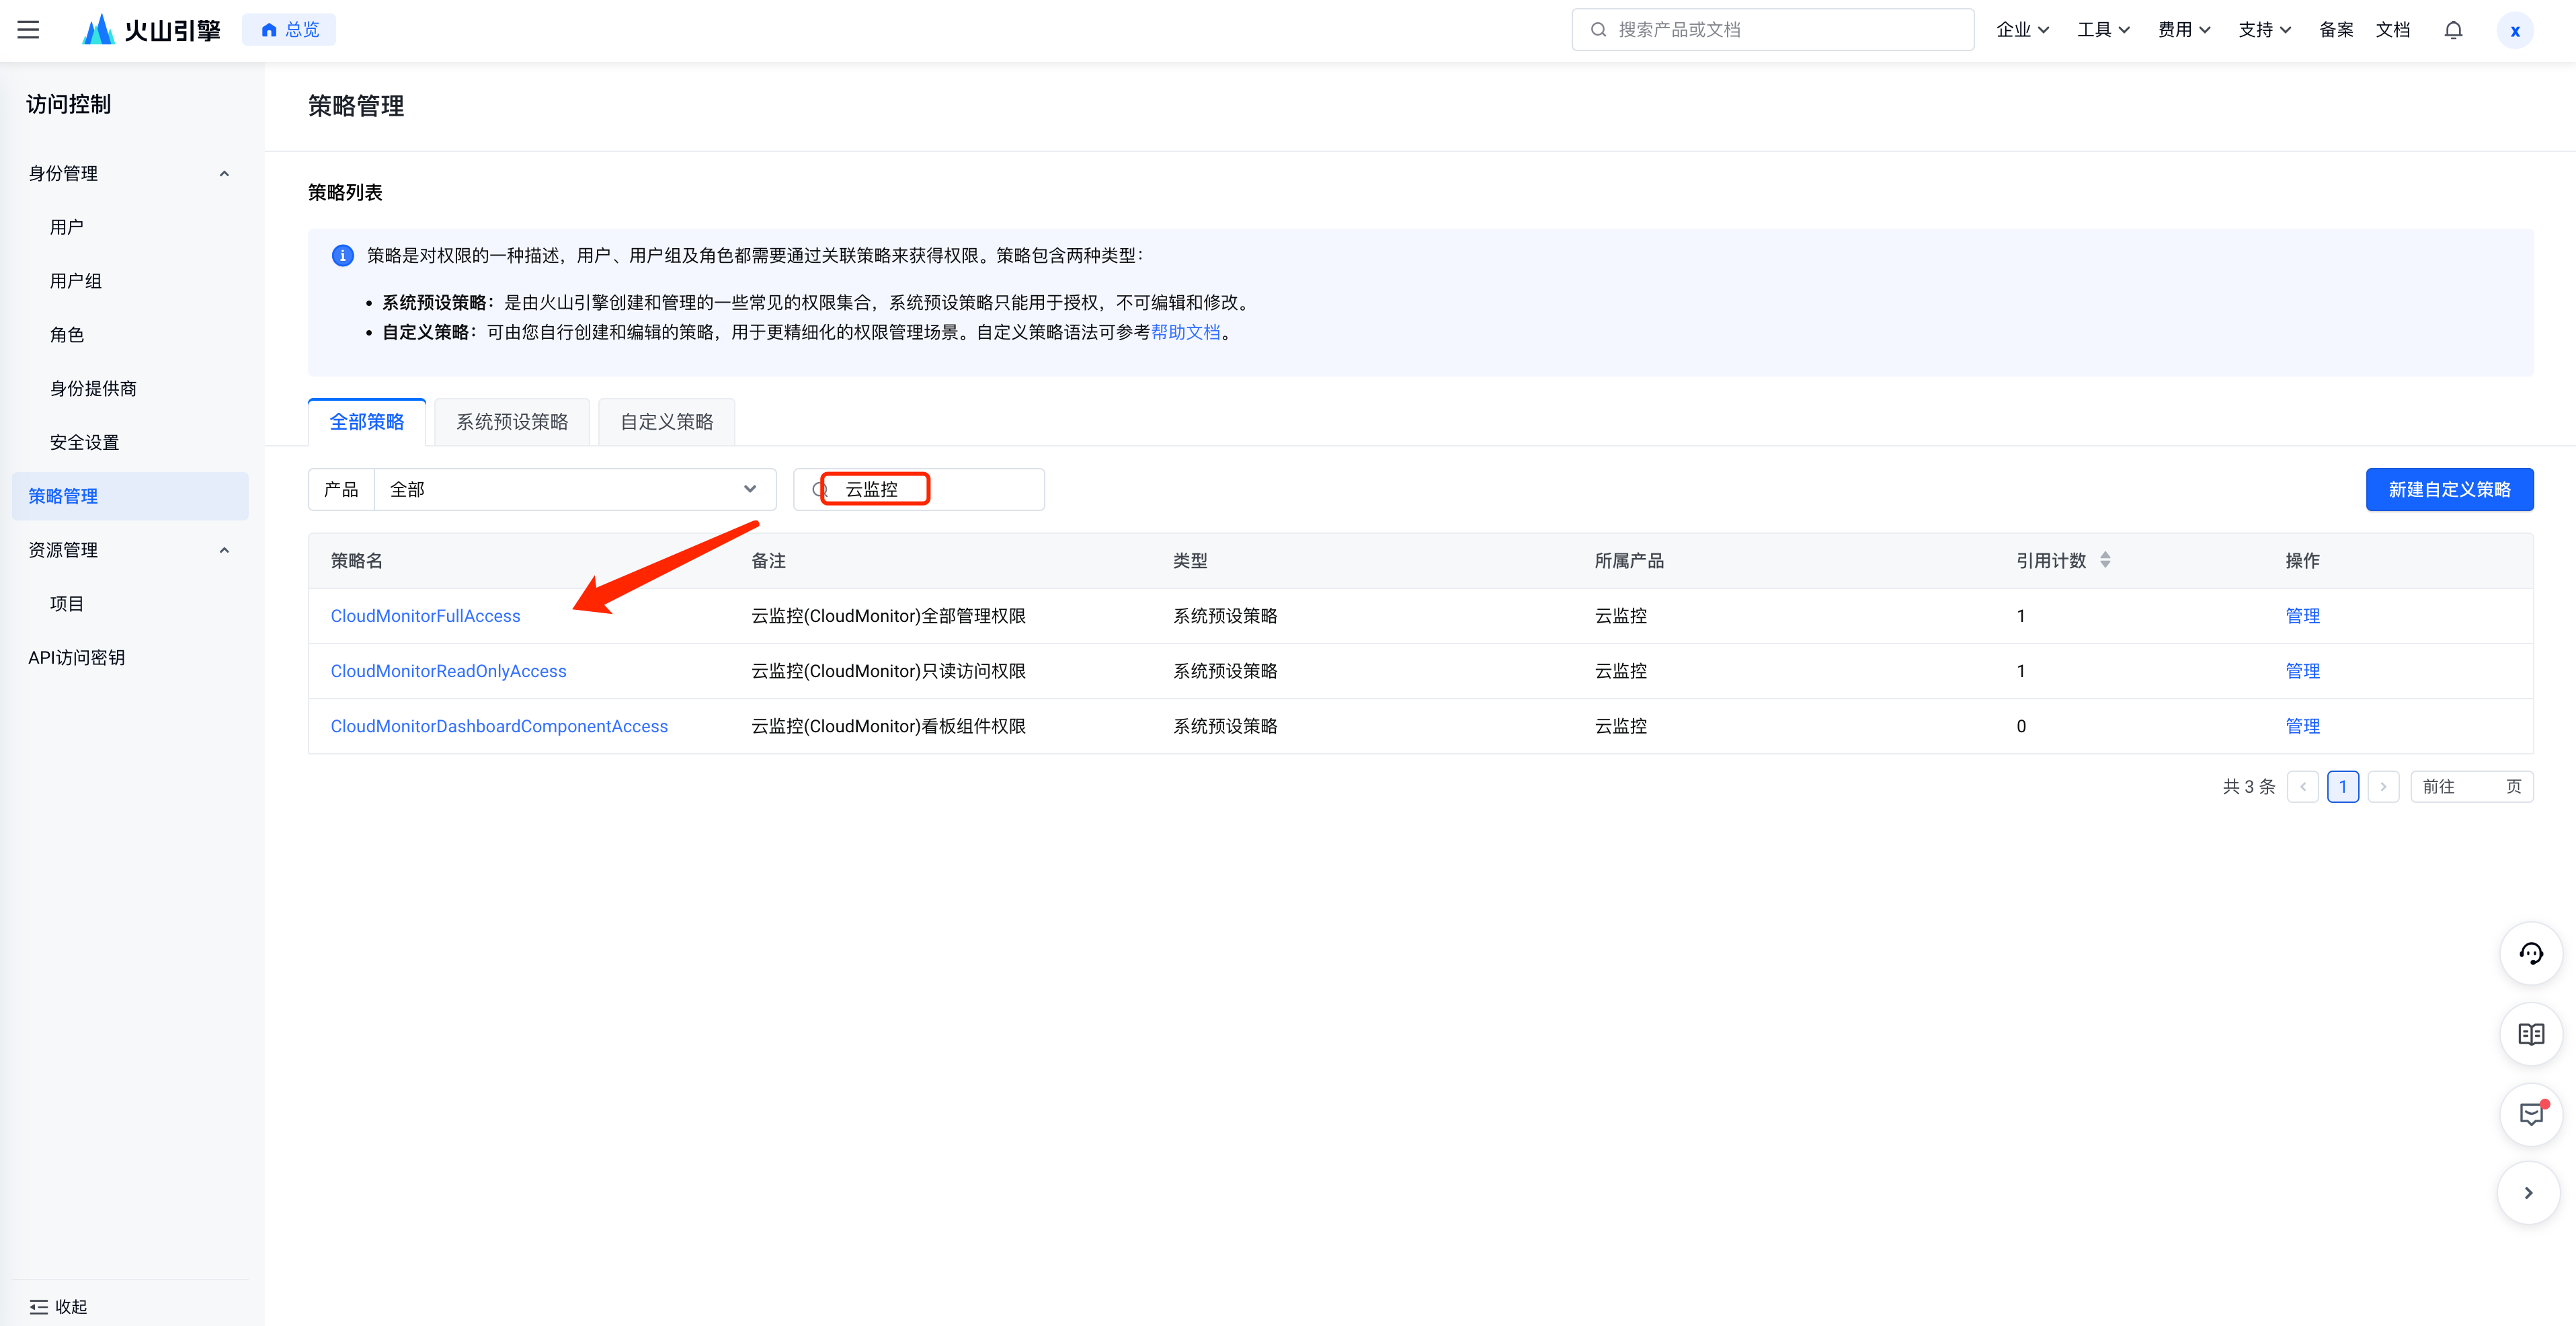The width and height of the screenshot is (2576, 1326).
Task: Click the Volcengine logo
Action: (151, 30)
